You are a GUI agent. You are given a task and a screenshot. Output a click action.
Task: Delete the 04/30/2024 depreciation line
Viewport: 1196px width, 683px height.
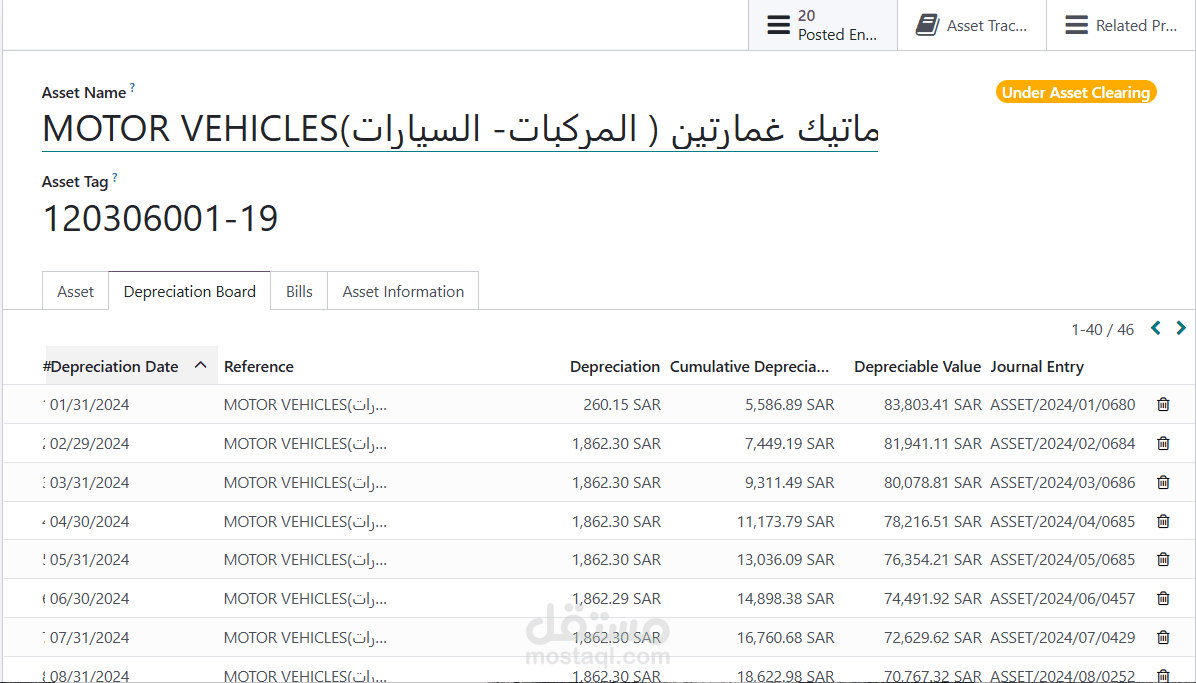click(1163, 521)
